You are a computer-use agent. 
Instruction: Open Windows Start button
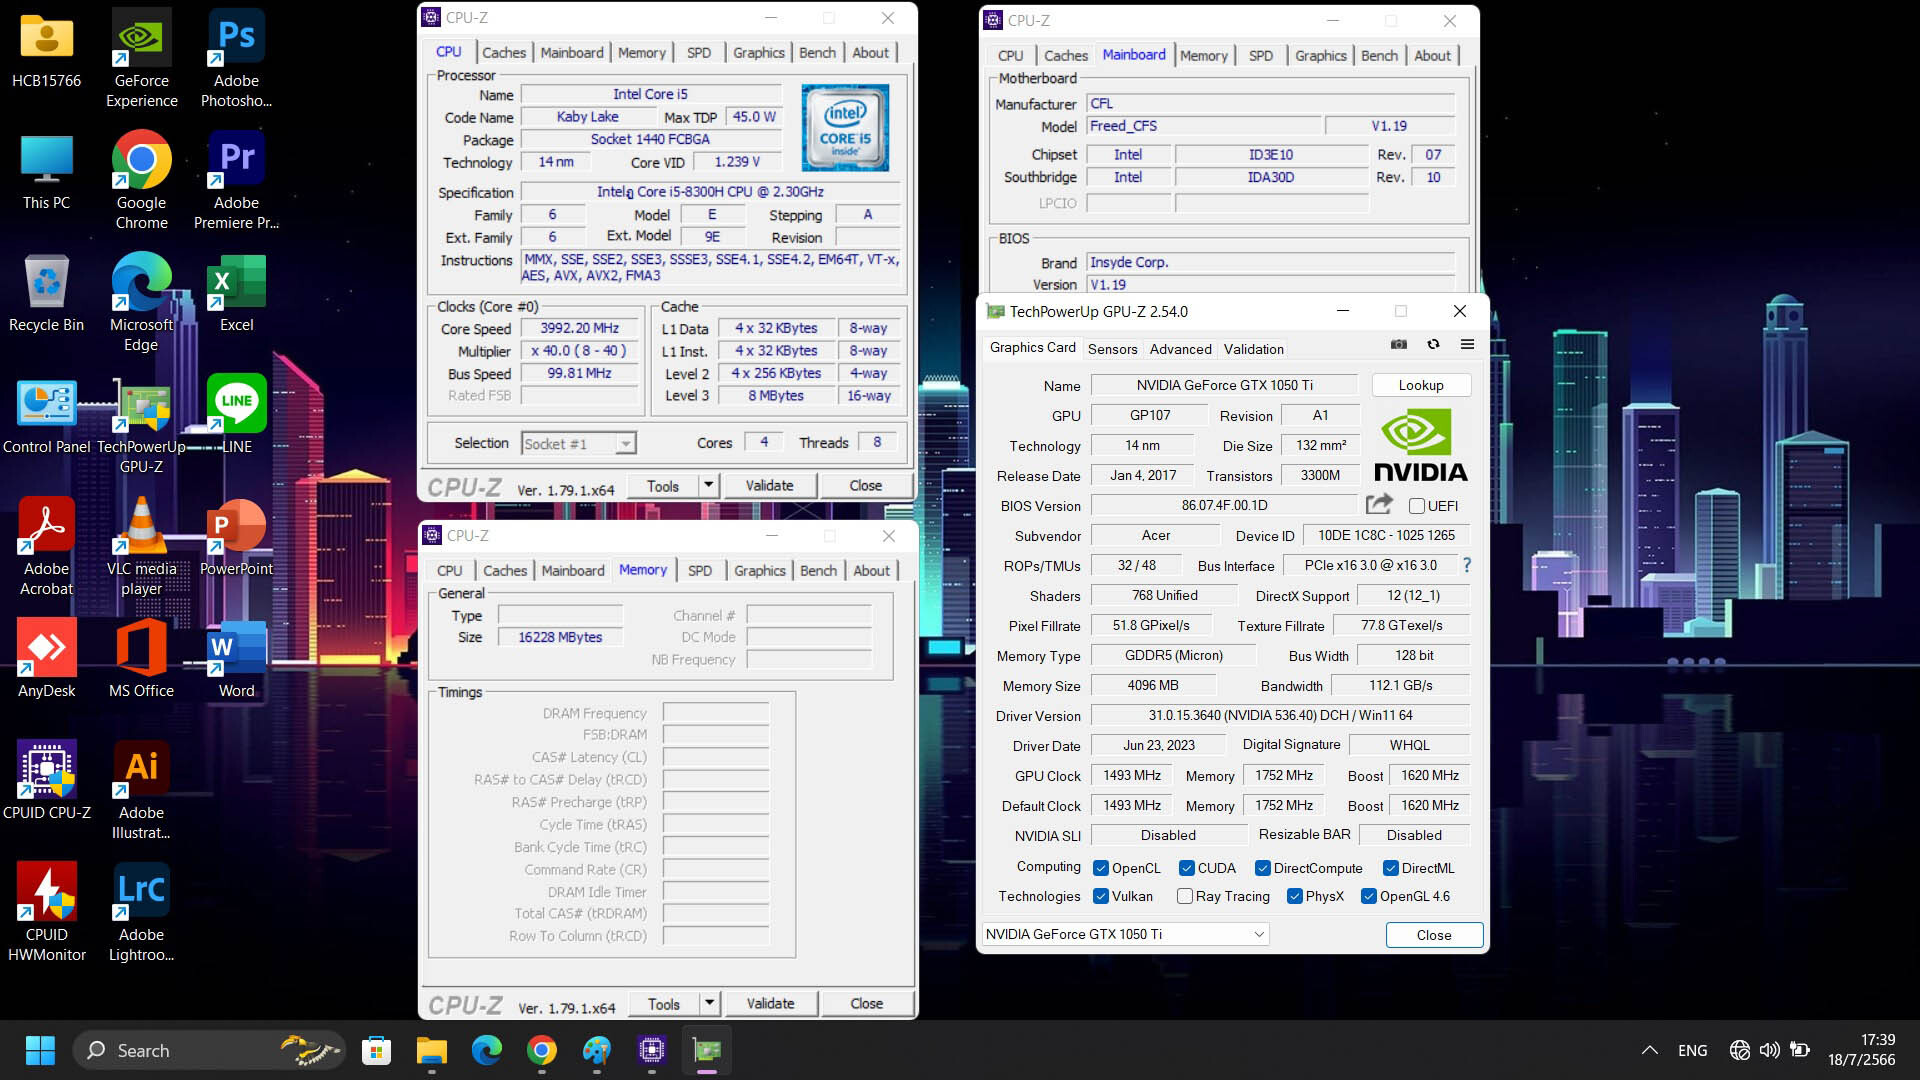(40, 1050)
